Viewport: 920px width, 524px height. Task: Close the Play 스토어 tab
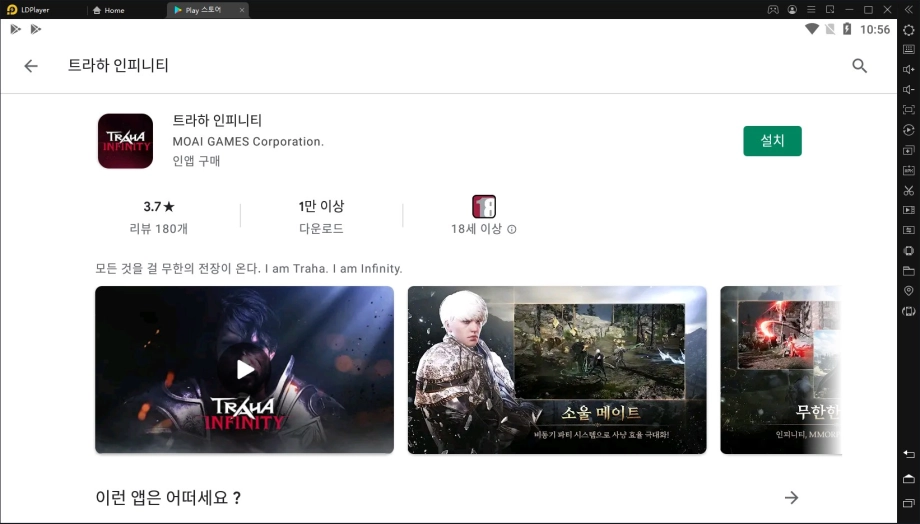pyautogui.click(x=241, y=10)
